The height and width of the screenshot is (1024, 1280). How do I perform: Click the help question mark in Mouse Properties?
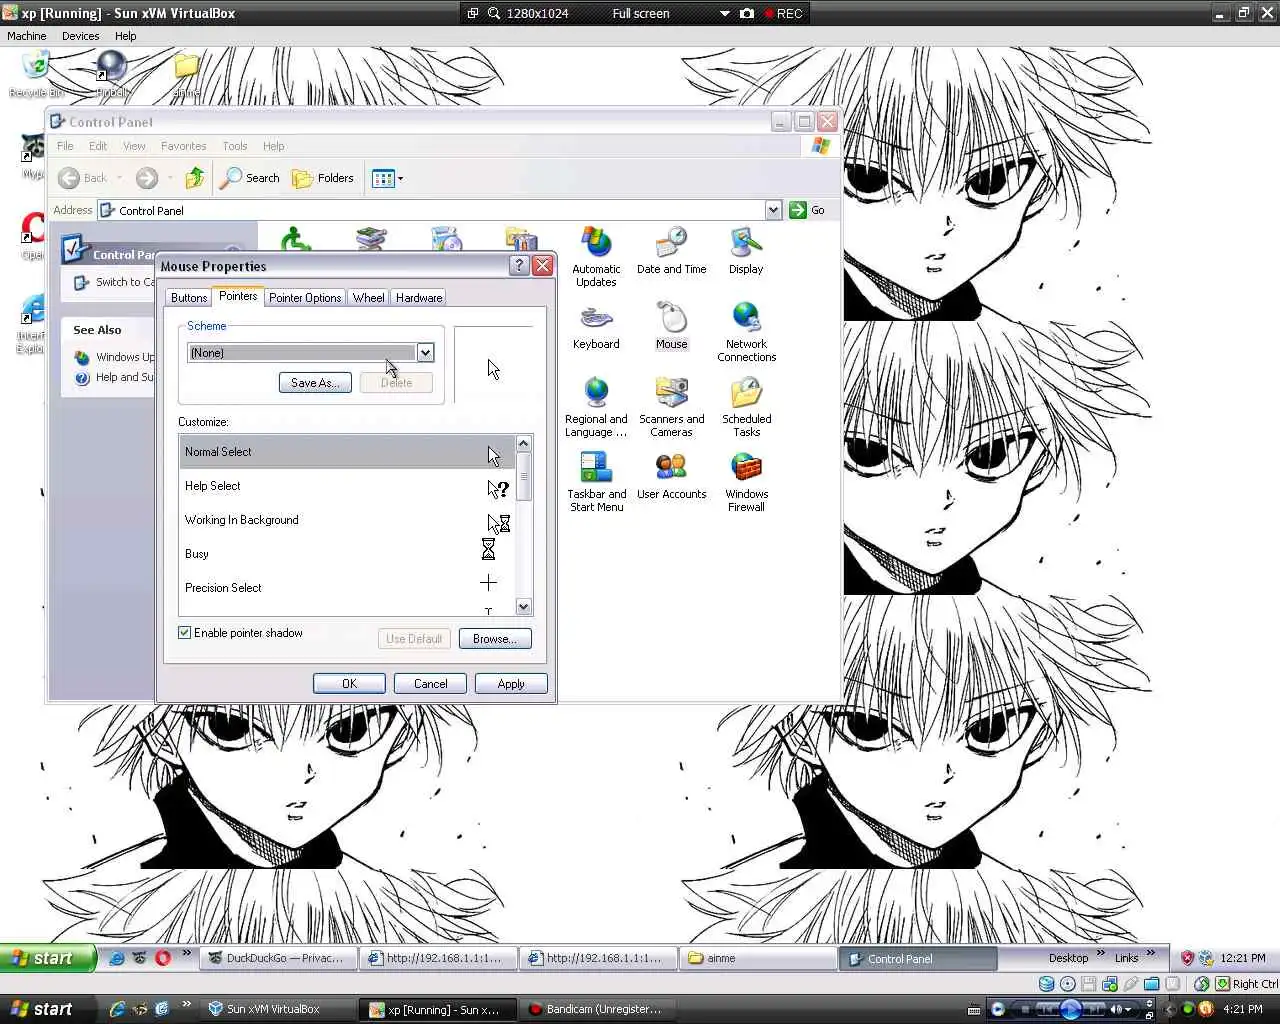[519, 265]
